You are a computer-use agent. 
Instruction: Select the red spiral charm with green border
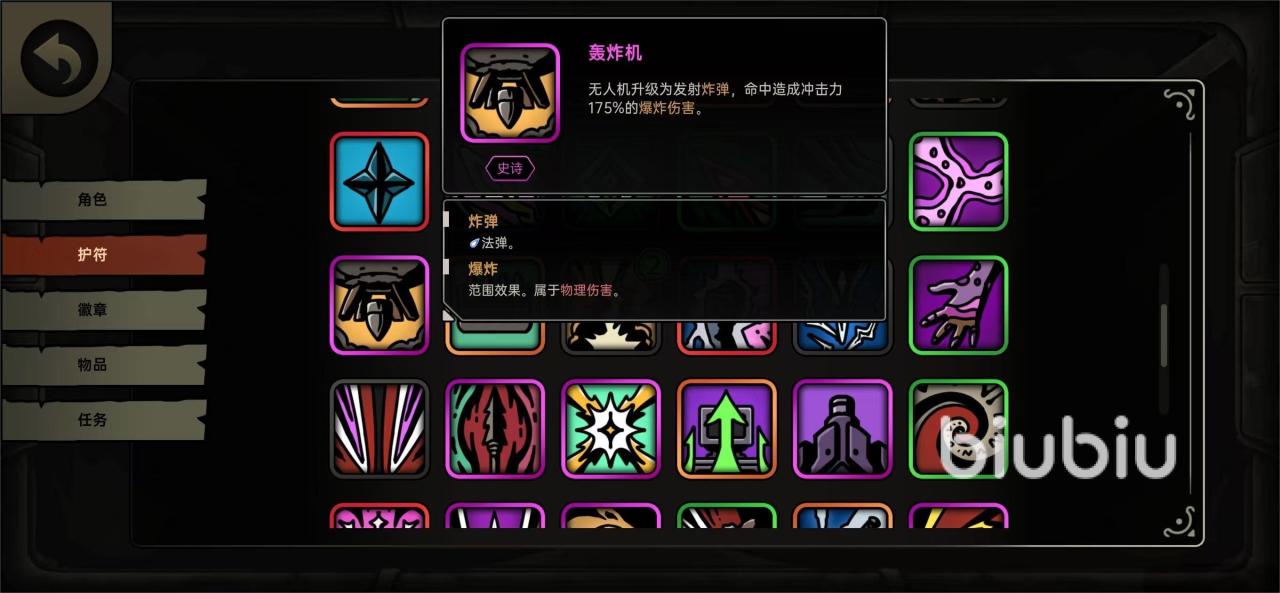[958, 429]
